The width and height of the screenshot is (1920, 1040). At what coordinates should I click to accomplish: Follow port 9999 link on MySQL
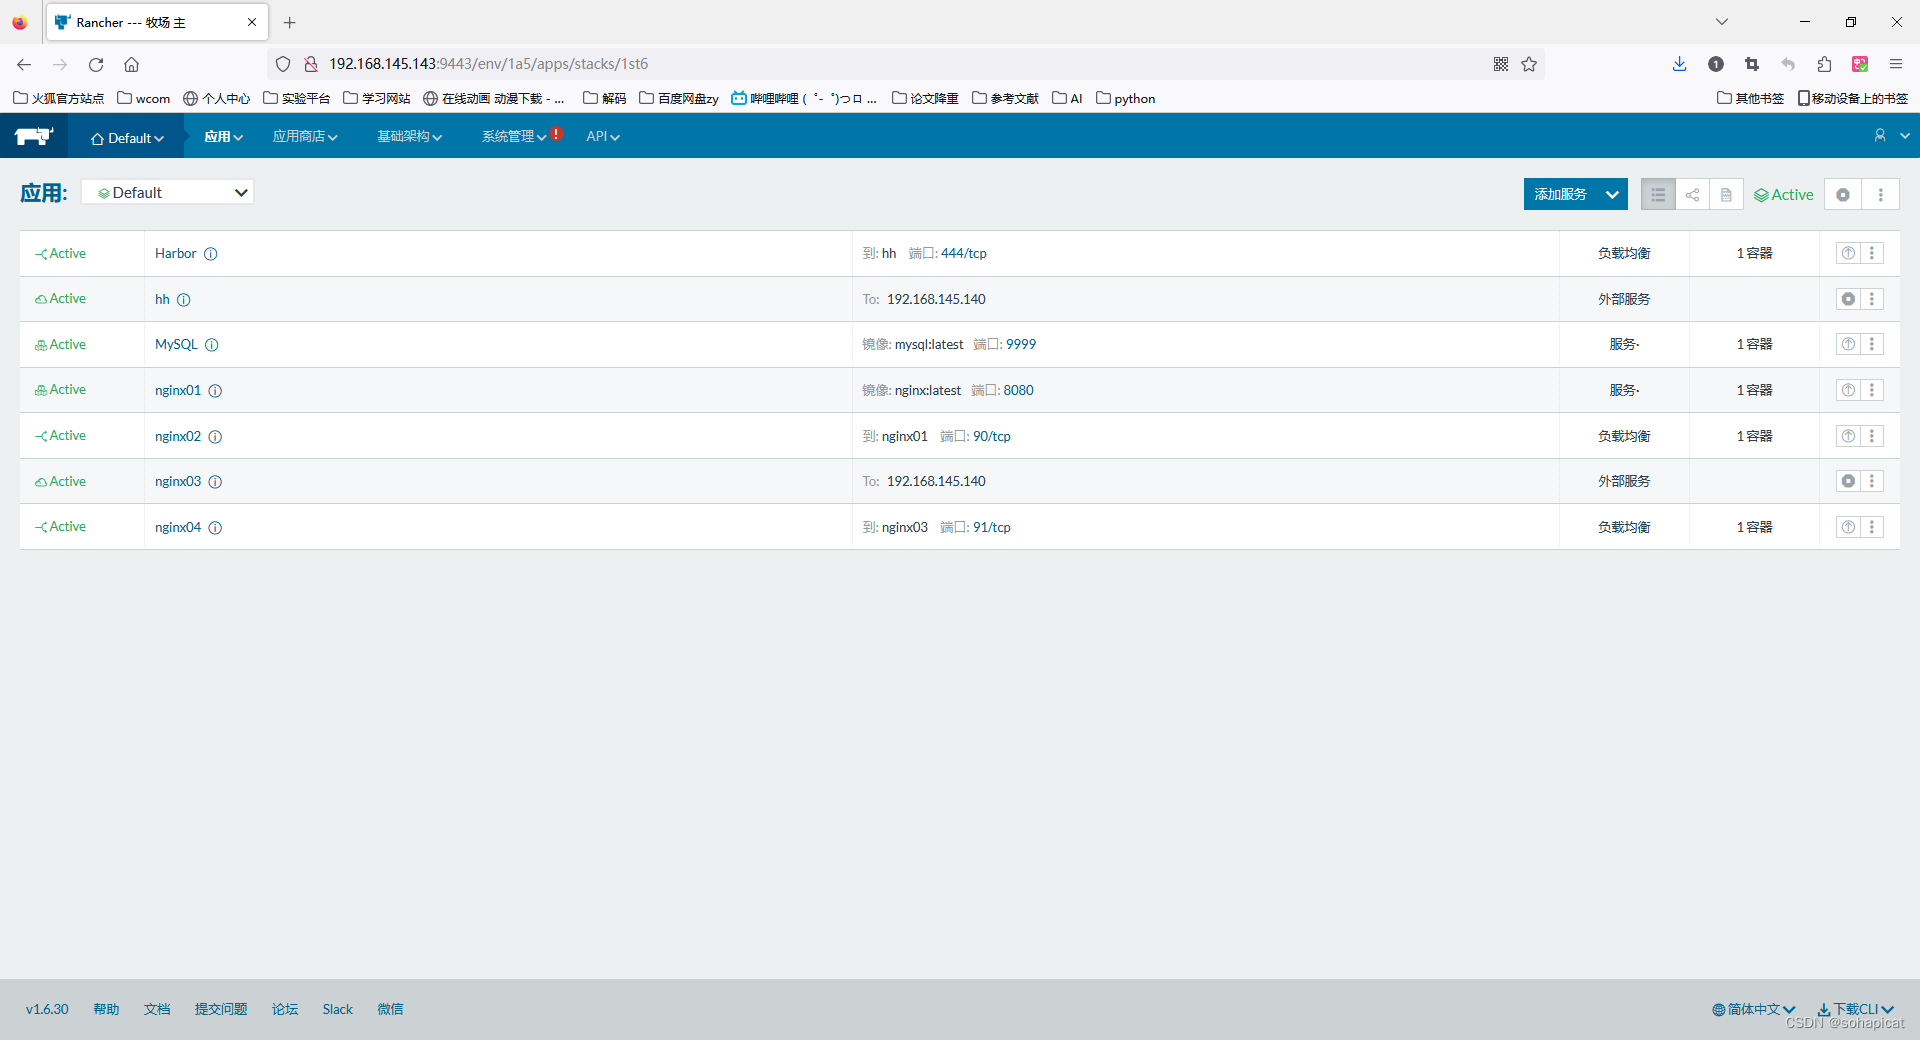1021,345
